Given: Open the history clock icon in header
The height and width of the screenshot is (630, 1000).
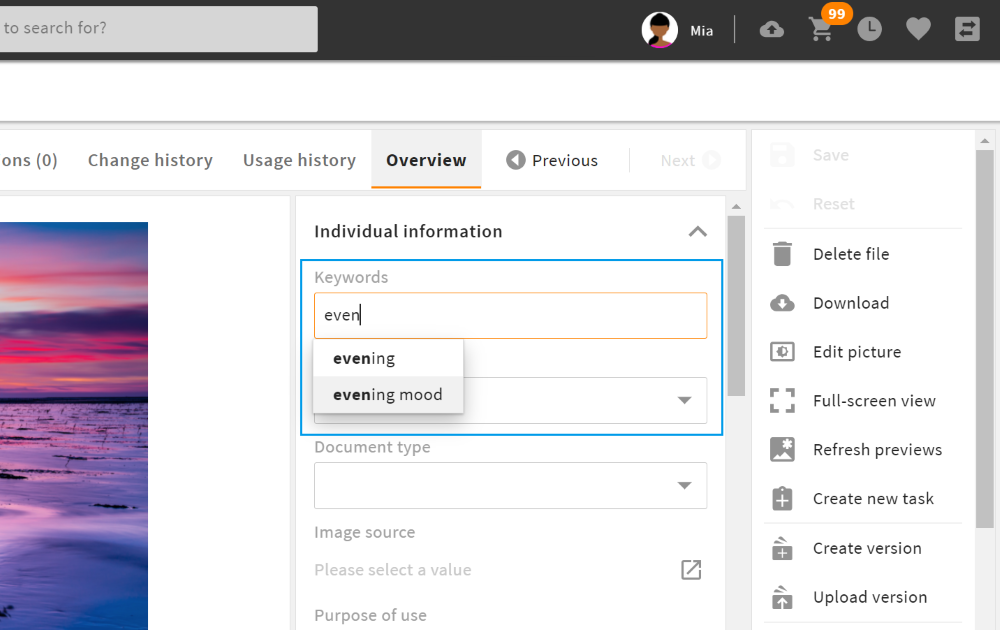Looking at the screenshot, I should 869,30.
